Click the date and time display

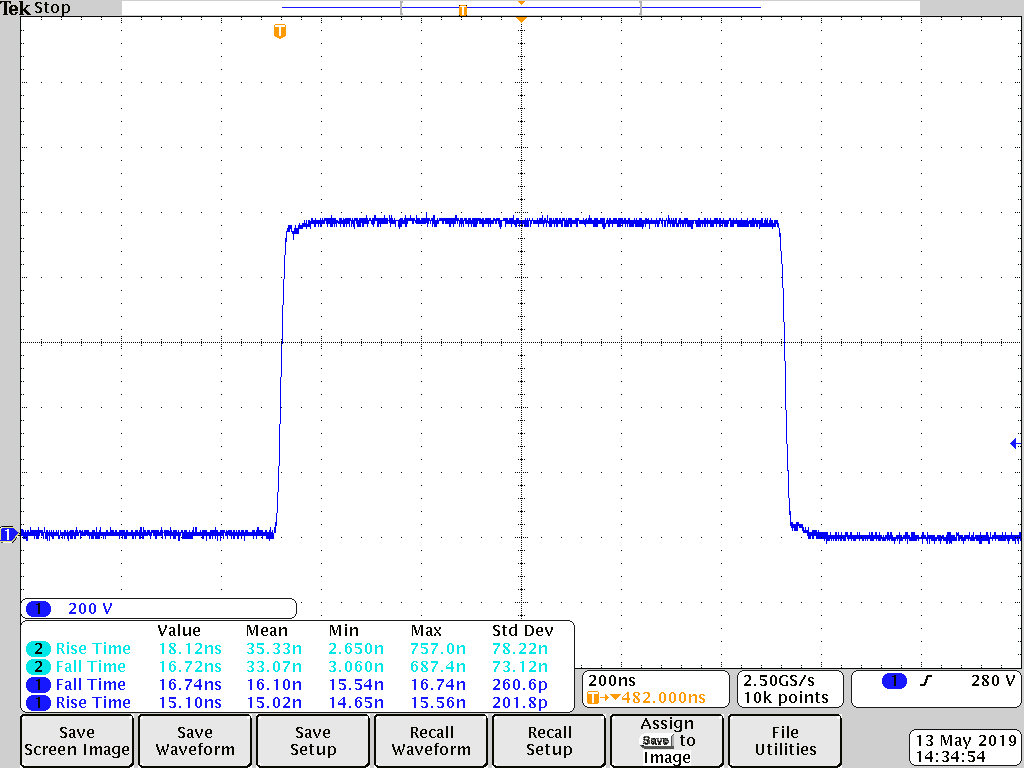[x=966, y=749]
